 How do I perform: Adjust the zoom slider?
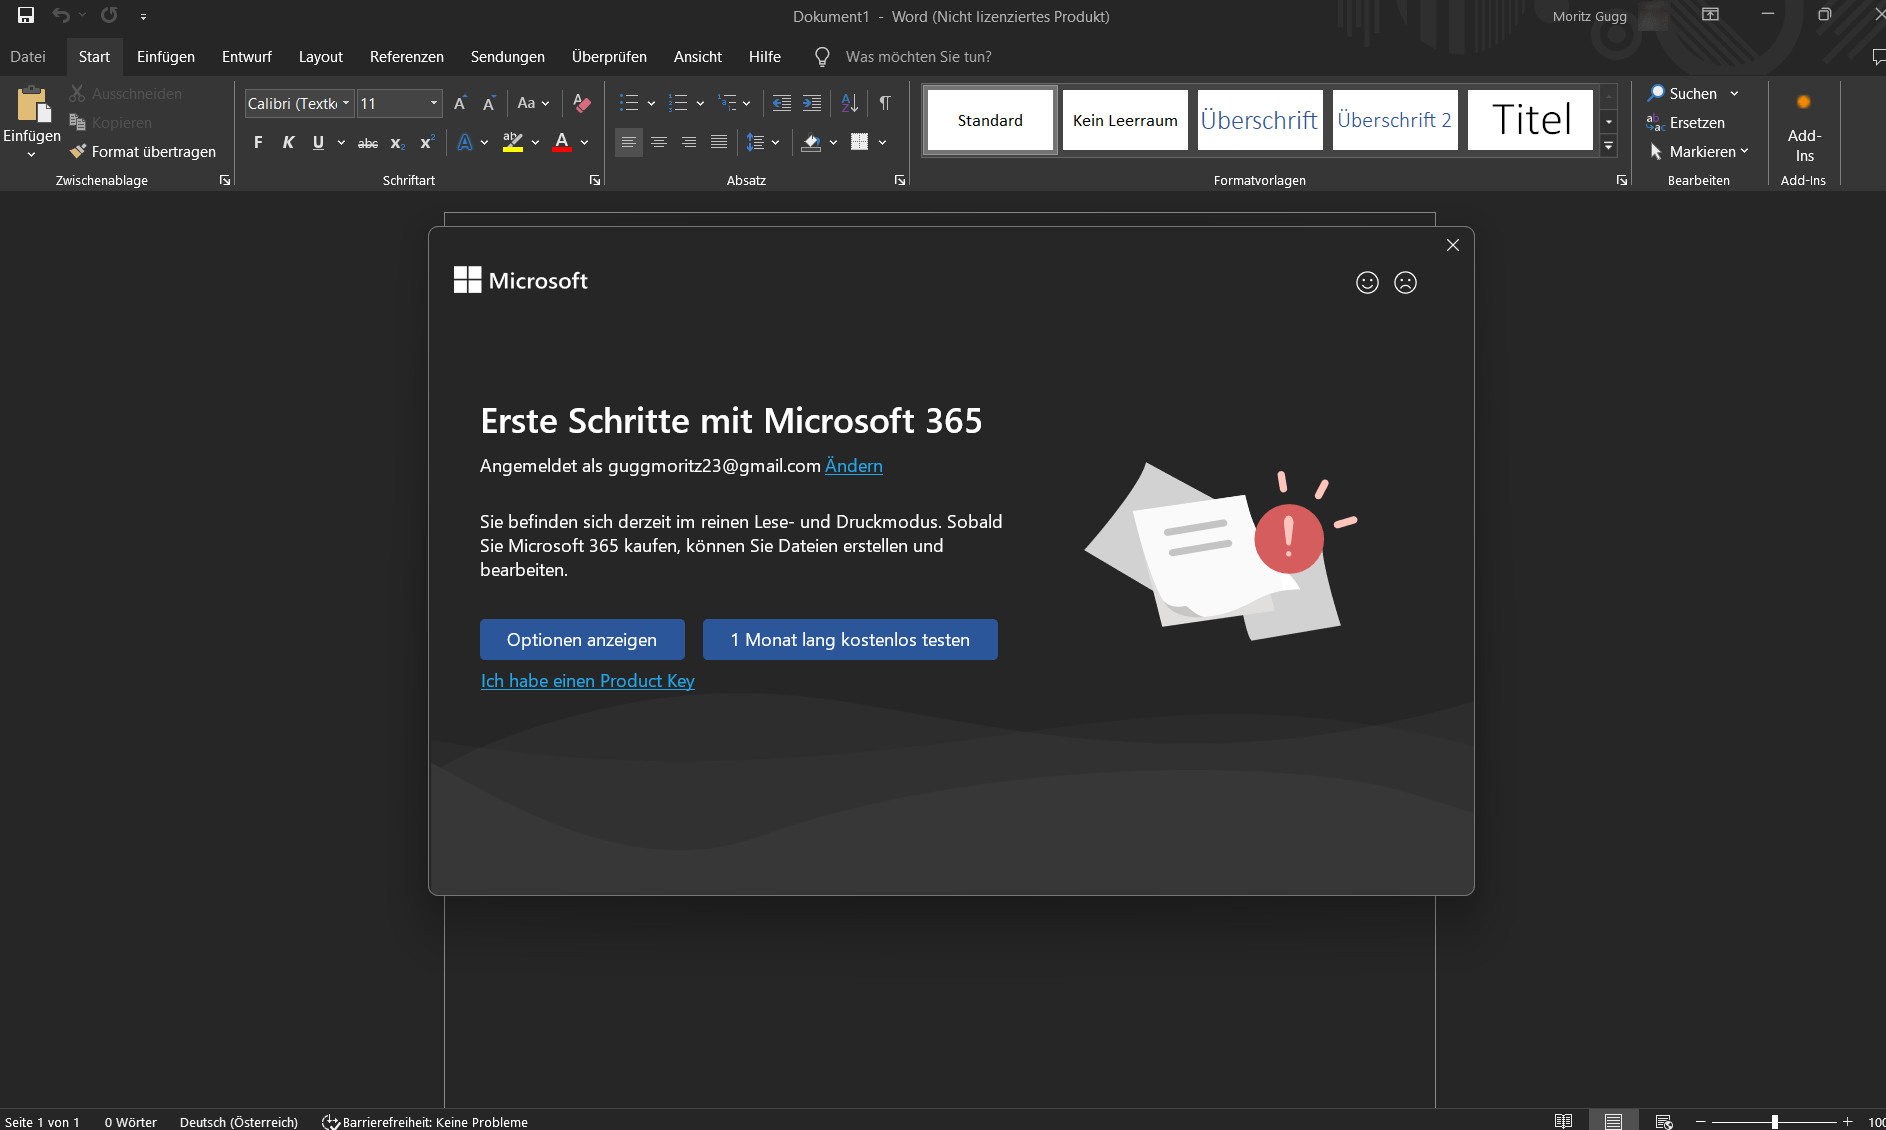coord(1774,1122)
